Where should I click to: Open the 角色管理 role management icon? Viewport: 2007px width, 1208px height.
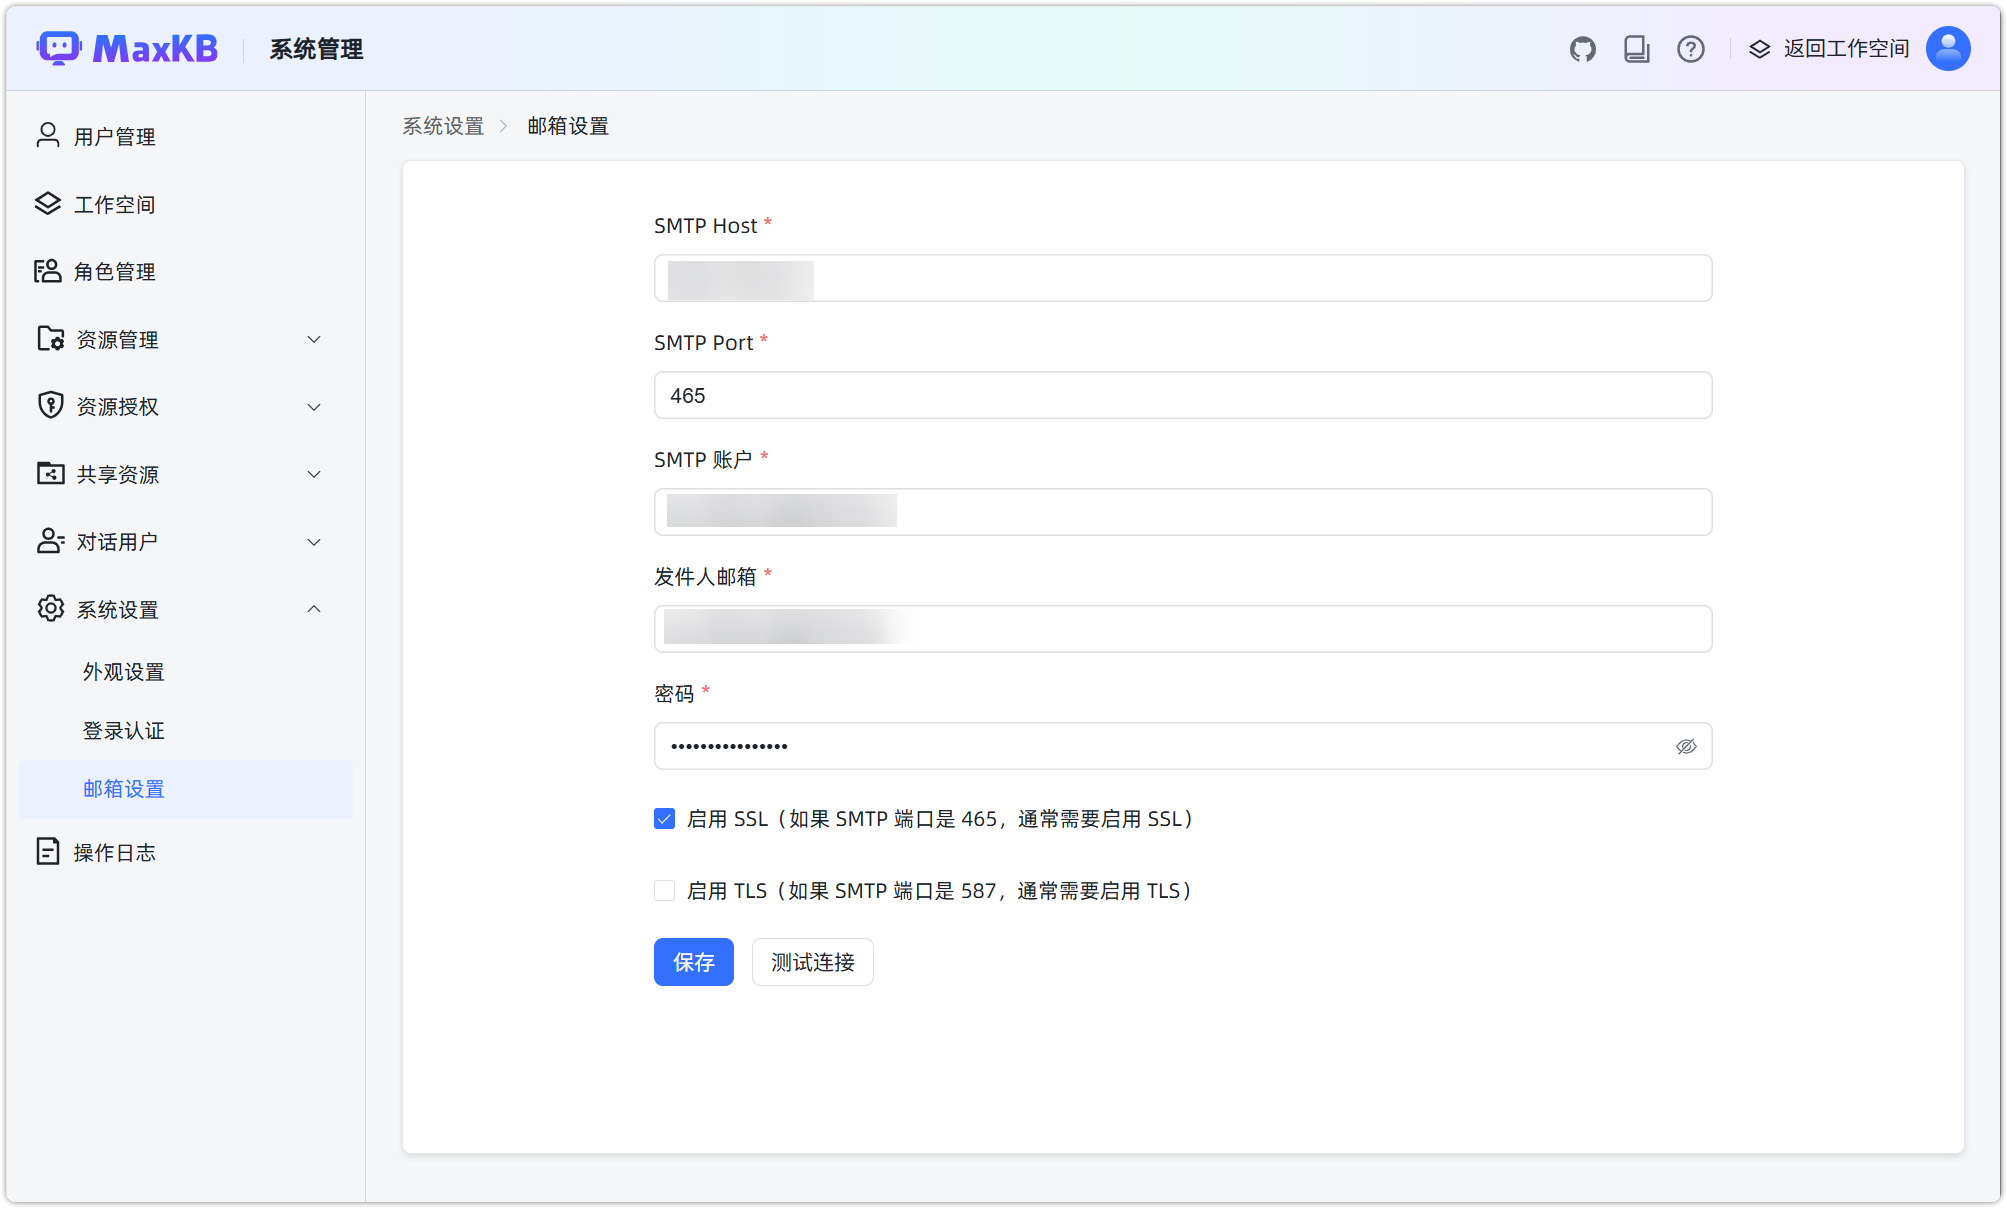(48, 271)
